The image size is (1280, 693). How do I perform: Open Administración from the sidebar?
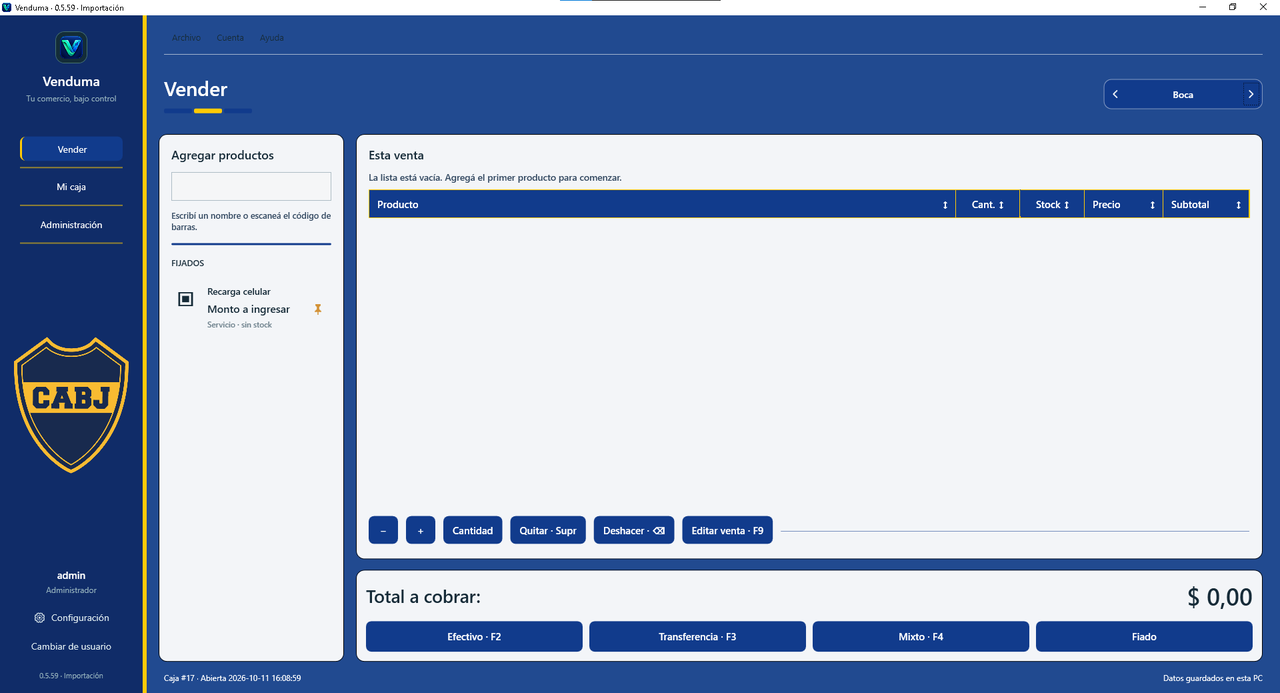point(72,225)
